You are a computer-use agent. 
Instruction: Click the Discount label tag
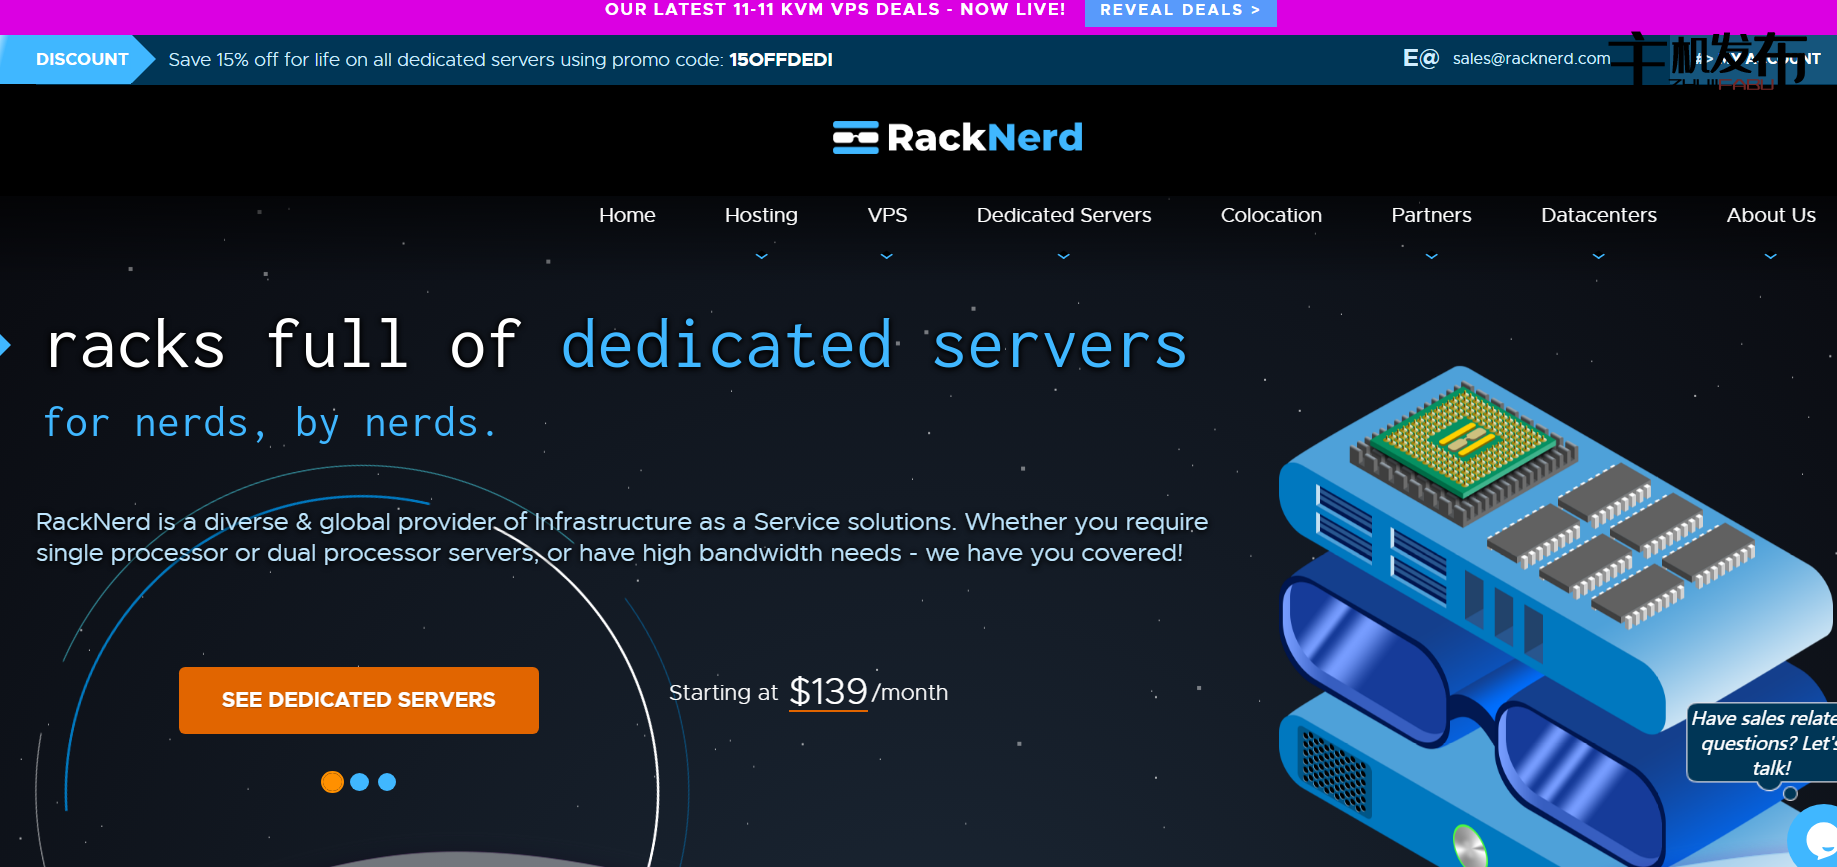tap(77, 59)
